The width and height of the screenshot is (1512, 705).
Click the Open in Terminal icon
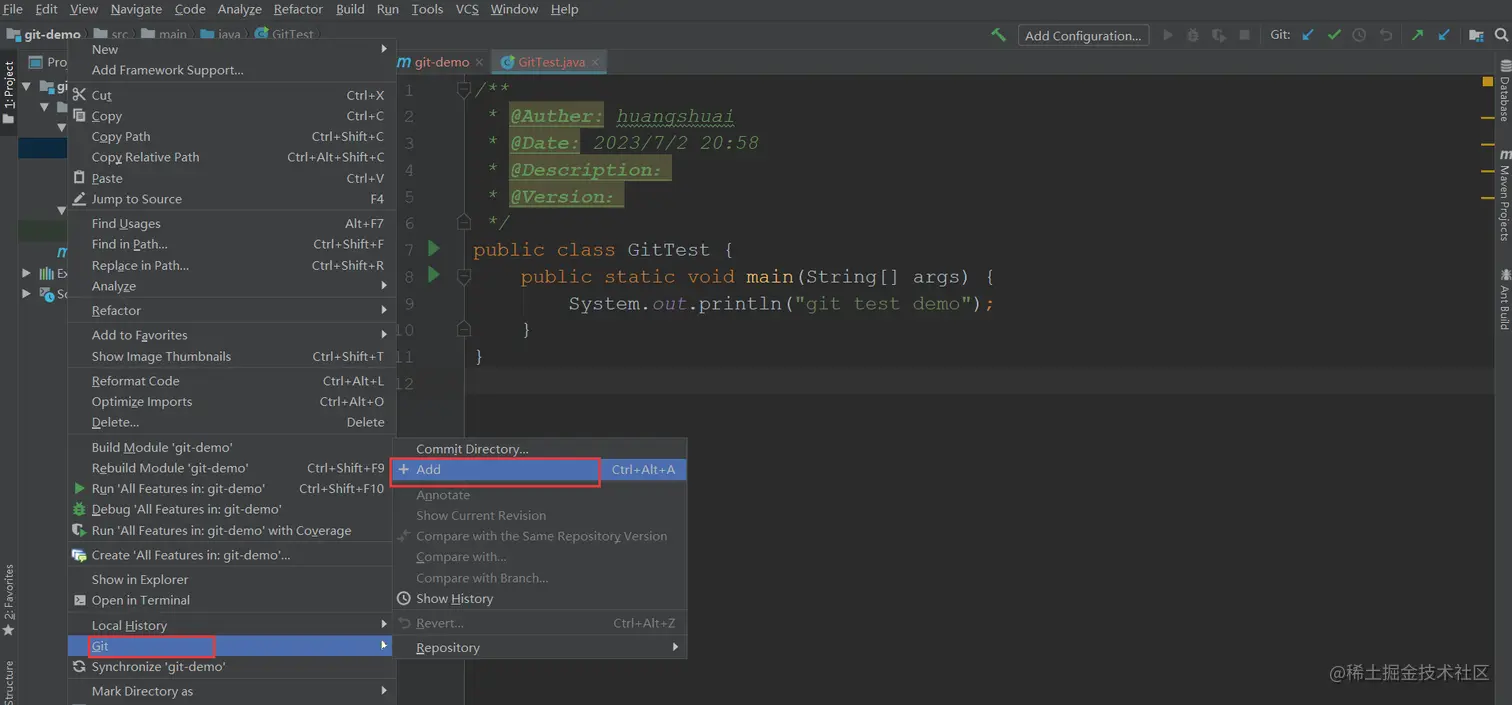click(79, 600)
